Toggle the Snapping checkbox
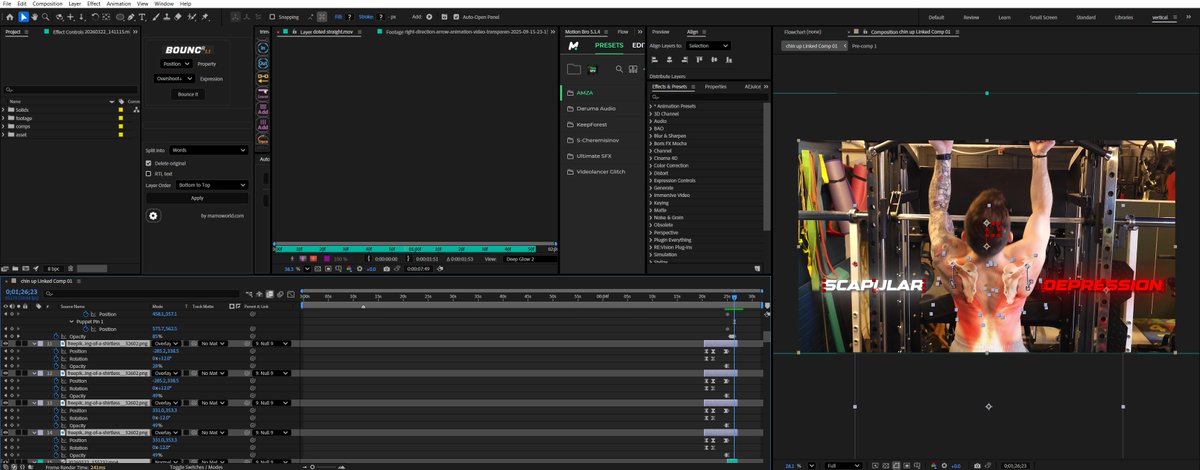 (272, 17)
